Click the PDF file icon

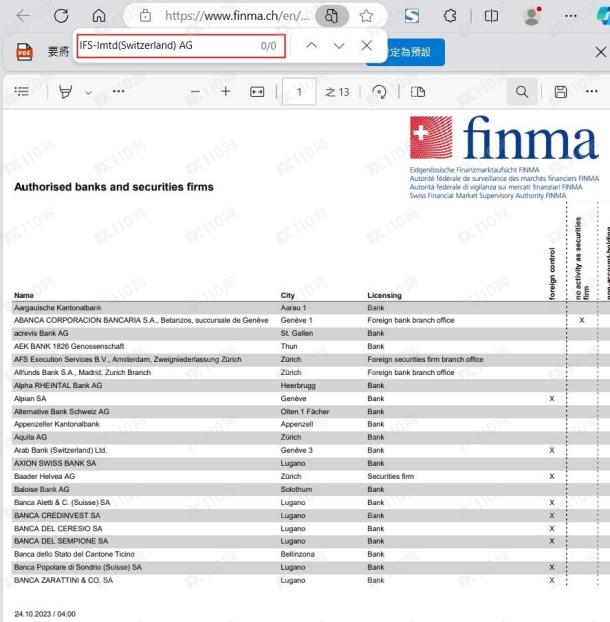(x=24, y=52)
